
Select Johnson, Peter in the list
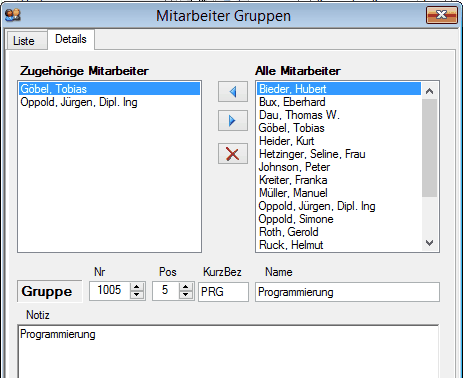click(339, 167)
